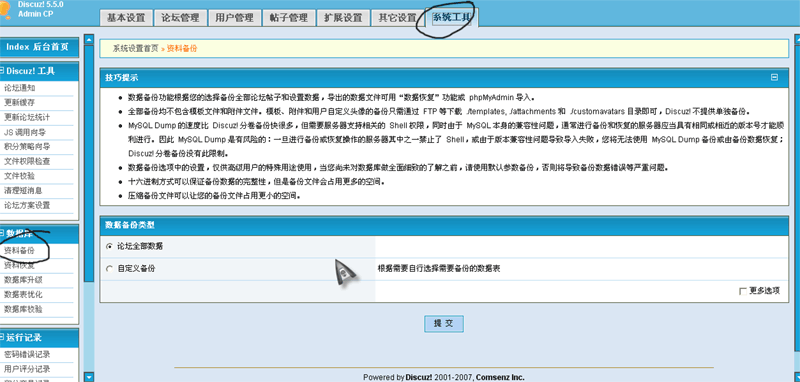Open 密码错误记录 under 运行记录
Viewport: 800px width, 382px height.
(27, 354)
